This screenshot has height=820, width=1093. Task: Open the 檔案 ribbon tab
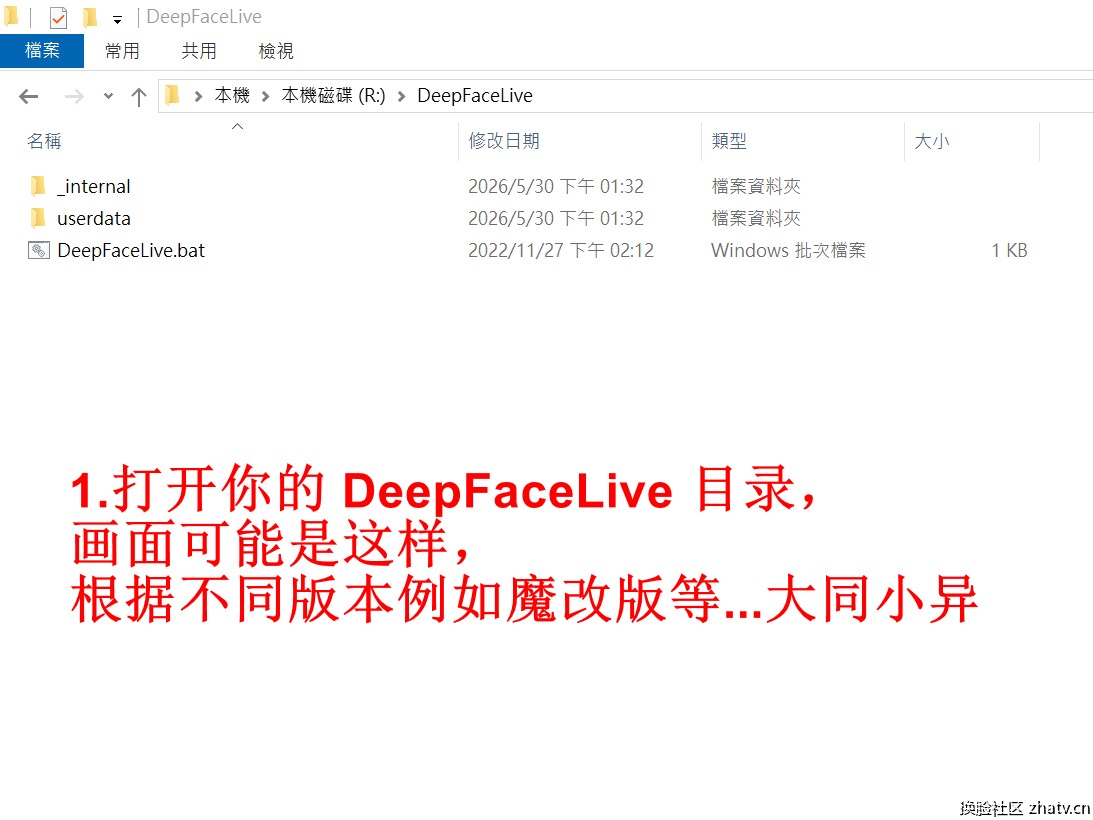(x=42, y=51)
